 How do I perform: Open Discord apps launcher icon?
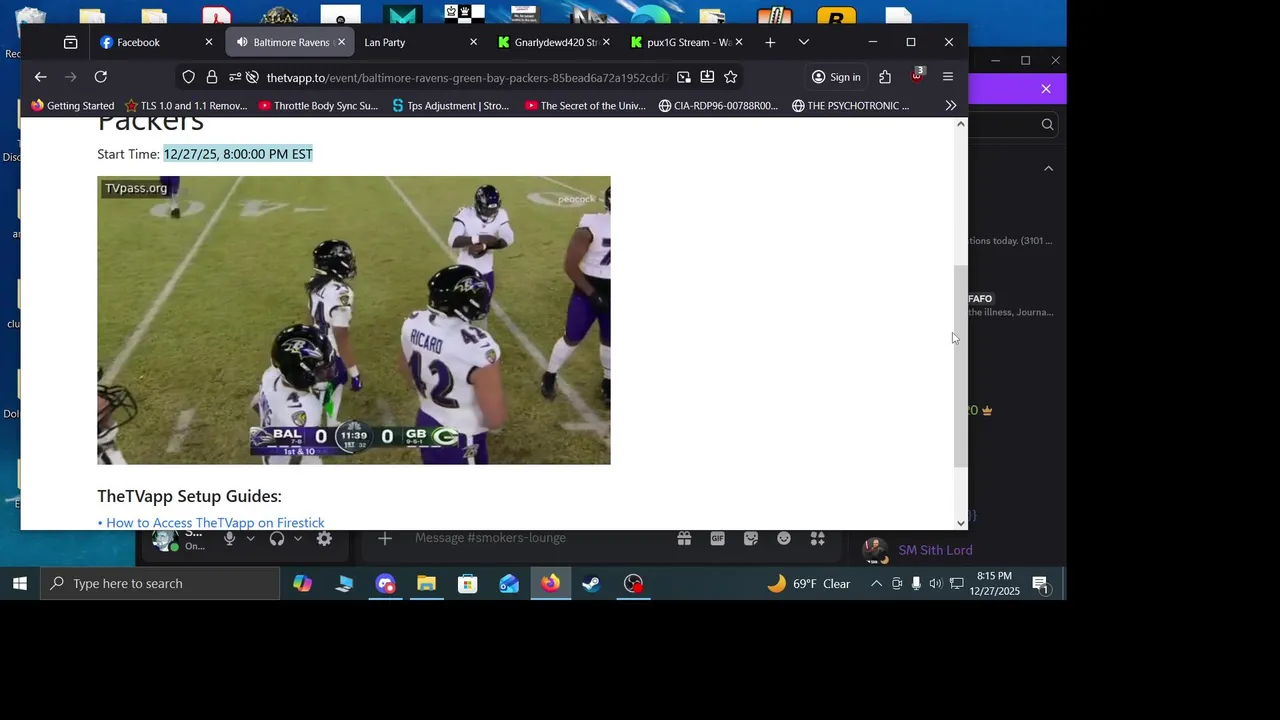tap(818, 538)
